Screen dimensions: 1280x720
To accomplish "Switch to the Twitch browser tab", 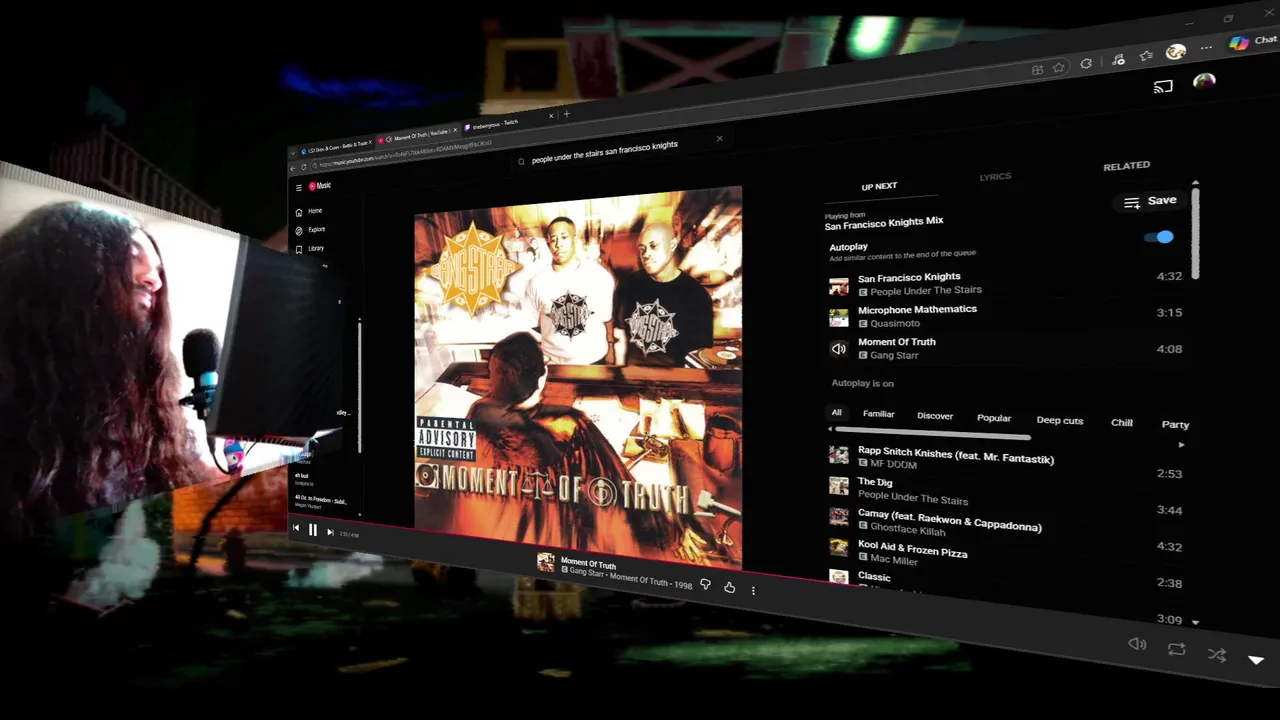I will point(507,125).
